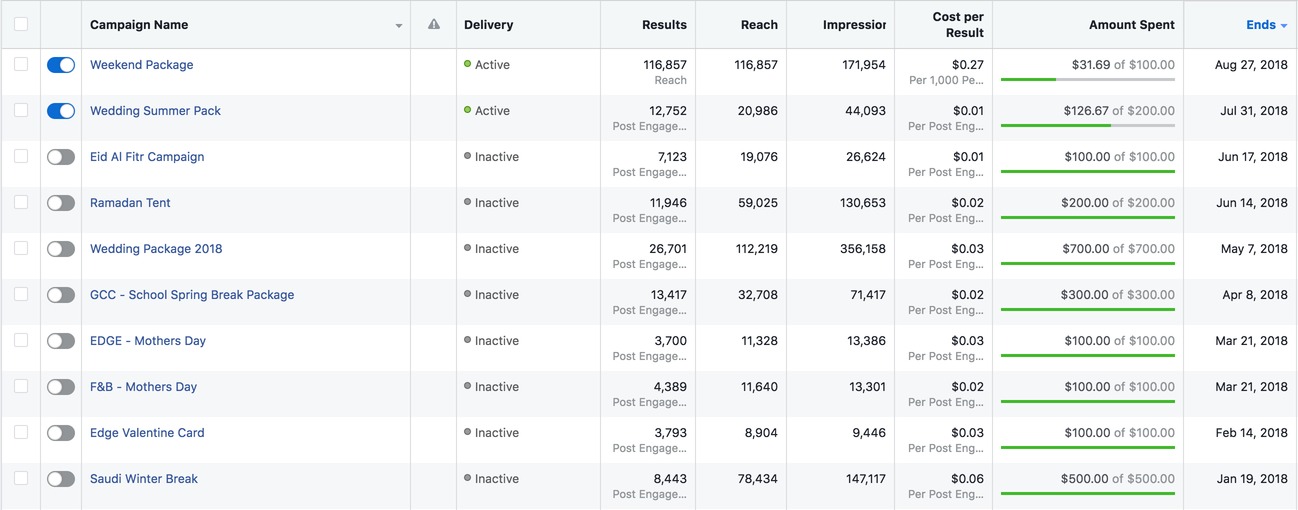This screenshot has width=1298, height=510.
Task: Click the 44,093 impressions value
Action: 866,111
